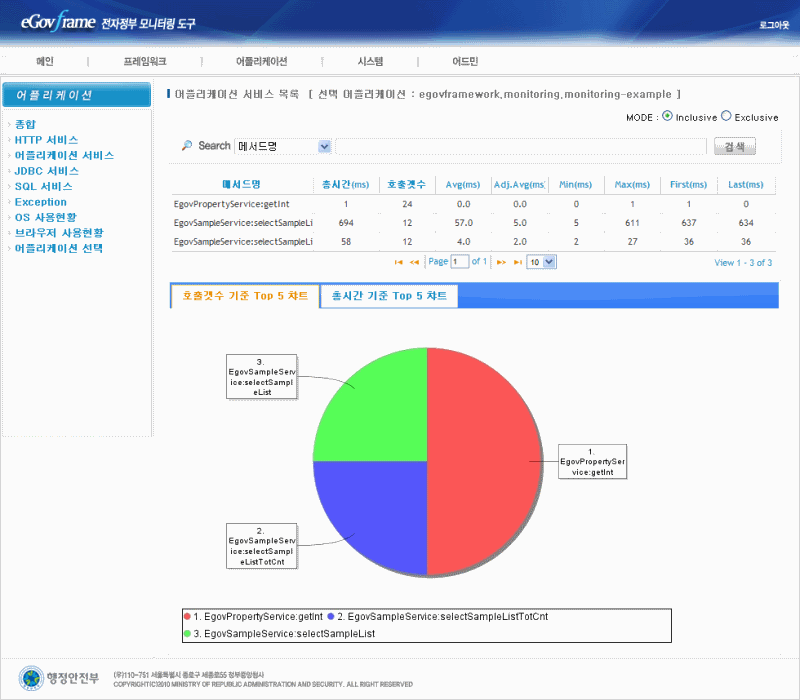800x700 pixels.
Task: Click the search text input field
Action: [x=519, y=147]
